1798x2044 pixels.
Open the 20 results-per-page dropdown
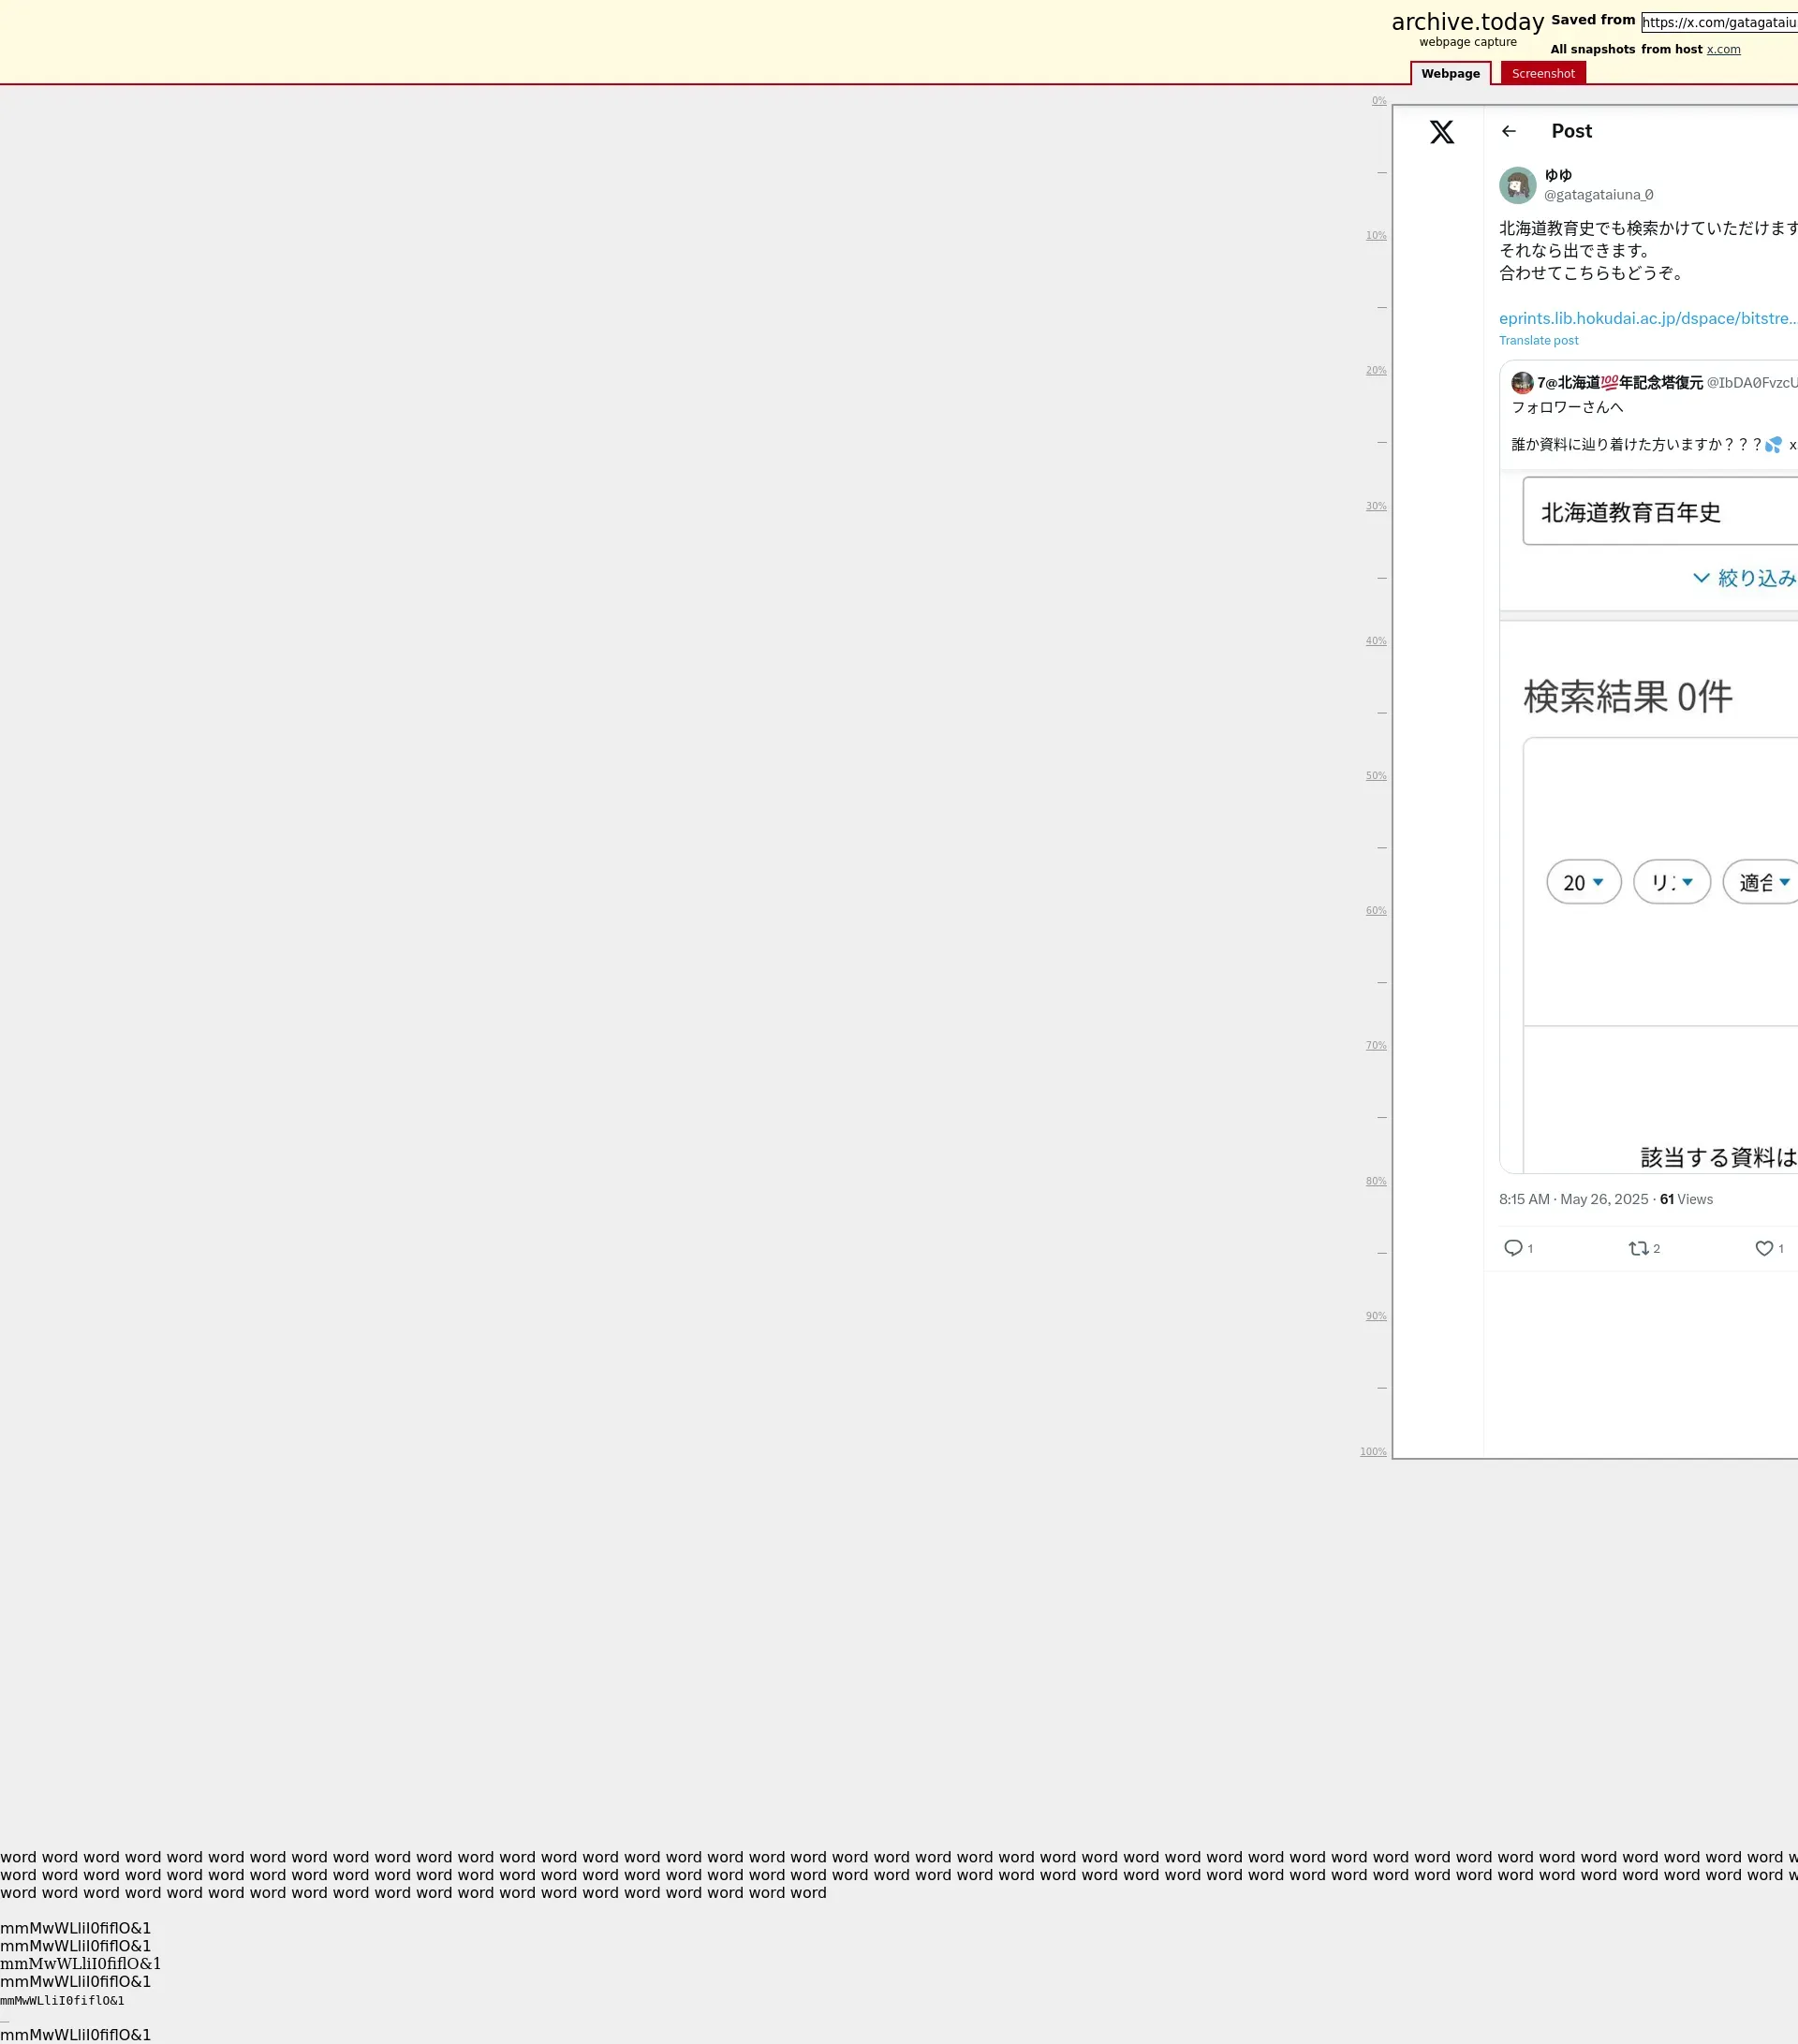pyautogui.click(x=1583, y=882)
